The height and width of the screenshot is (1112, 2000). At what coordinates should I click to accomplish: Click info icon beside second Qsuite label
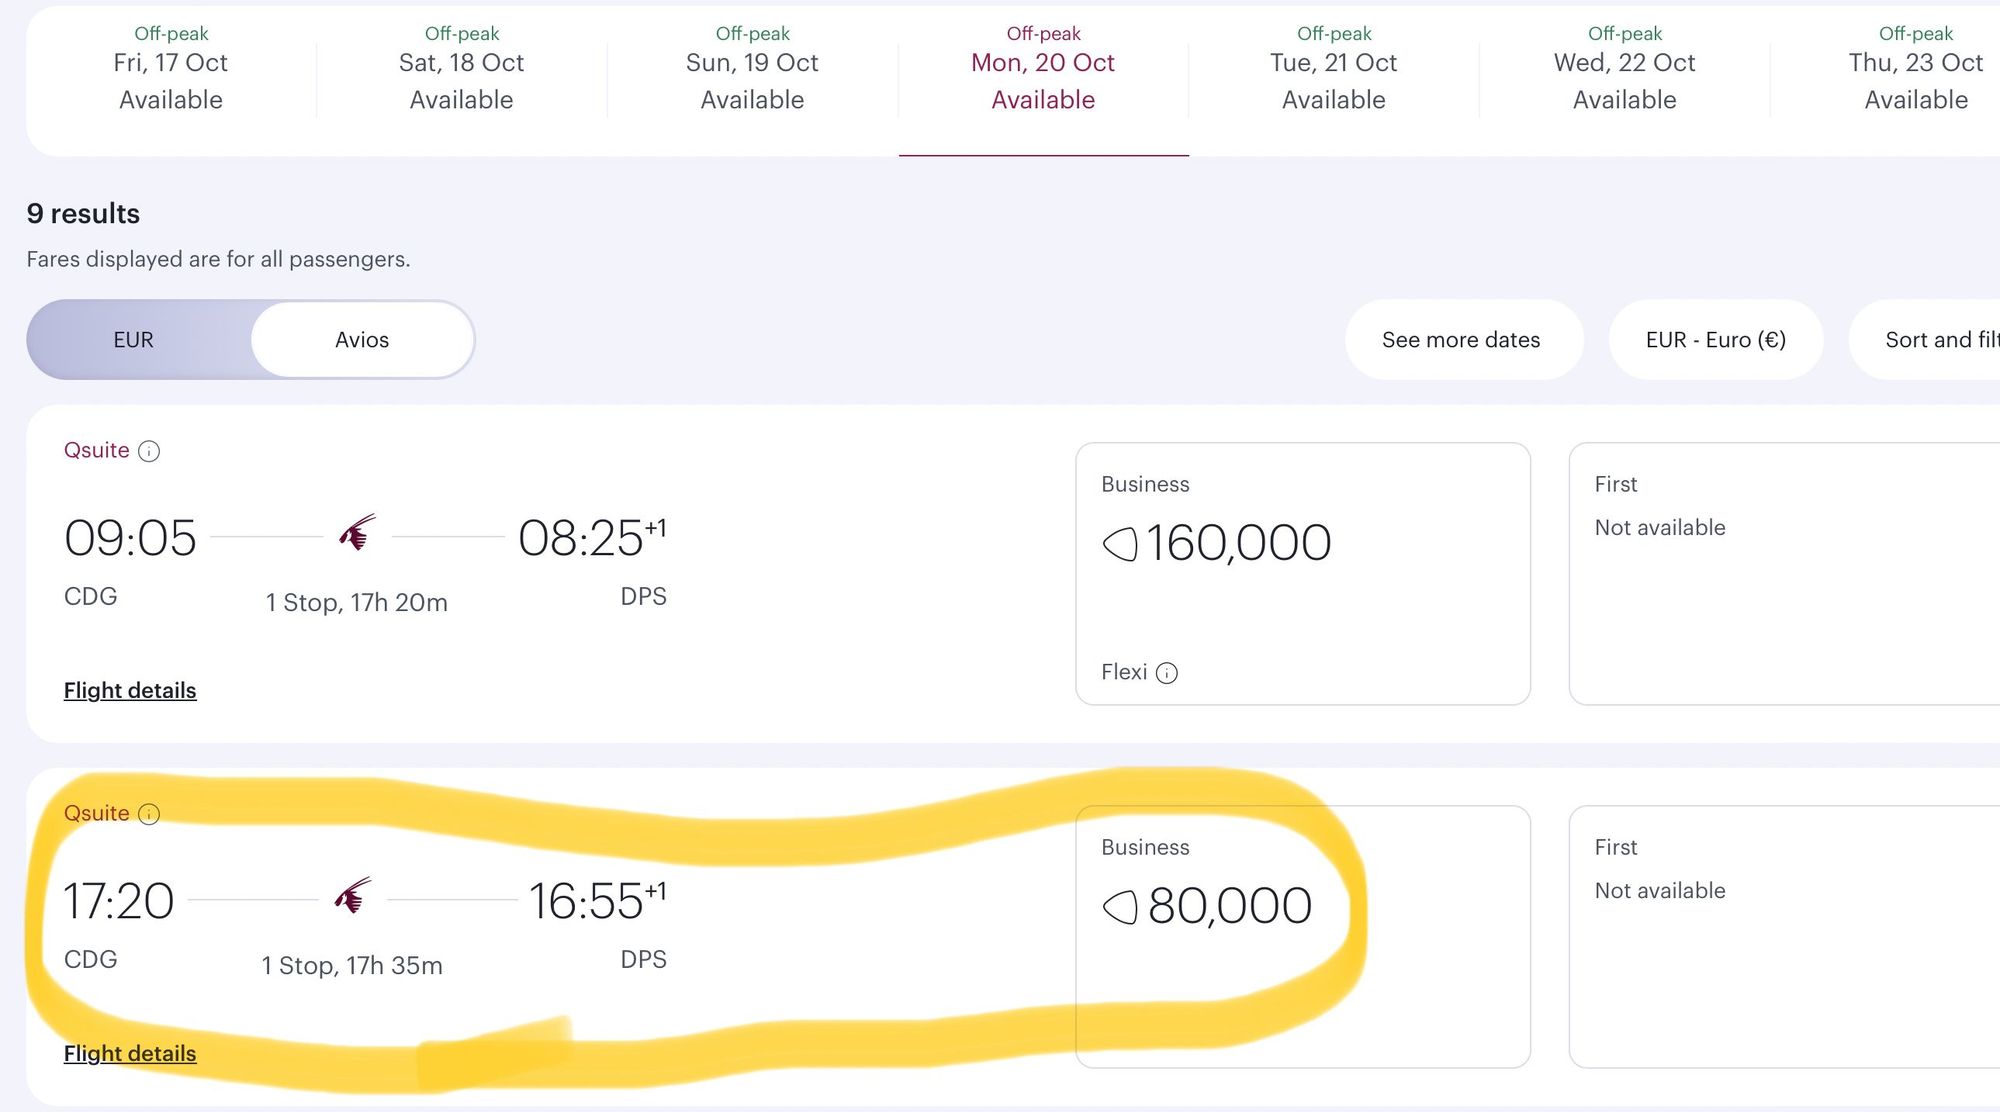click(x=149, y=814)
